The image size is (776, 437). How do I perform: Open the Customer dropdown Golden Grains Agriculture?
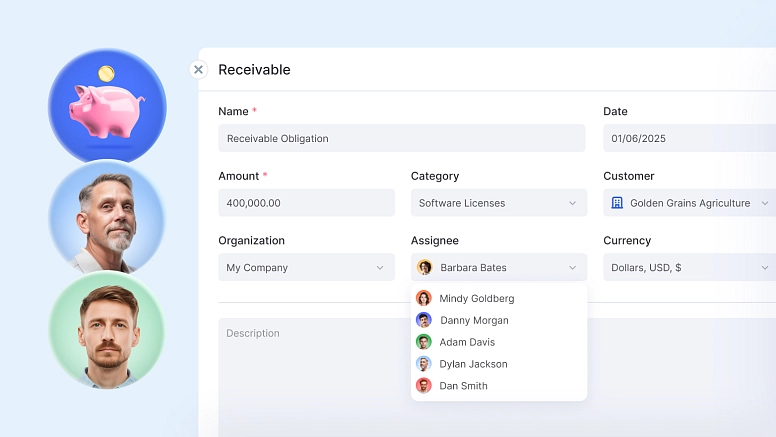pyautogui.click(x=689, y=202)
